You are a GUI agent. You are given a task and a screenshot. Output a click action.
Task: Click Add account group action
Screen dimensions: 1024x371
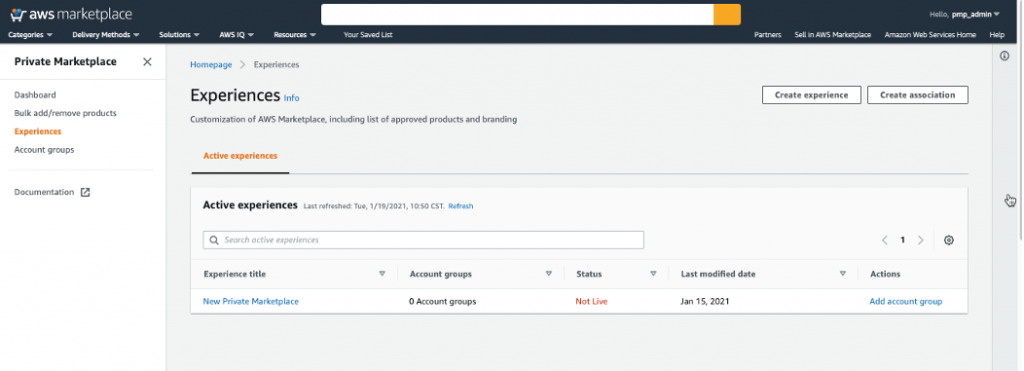(906, 301)
